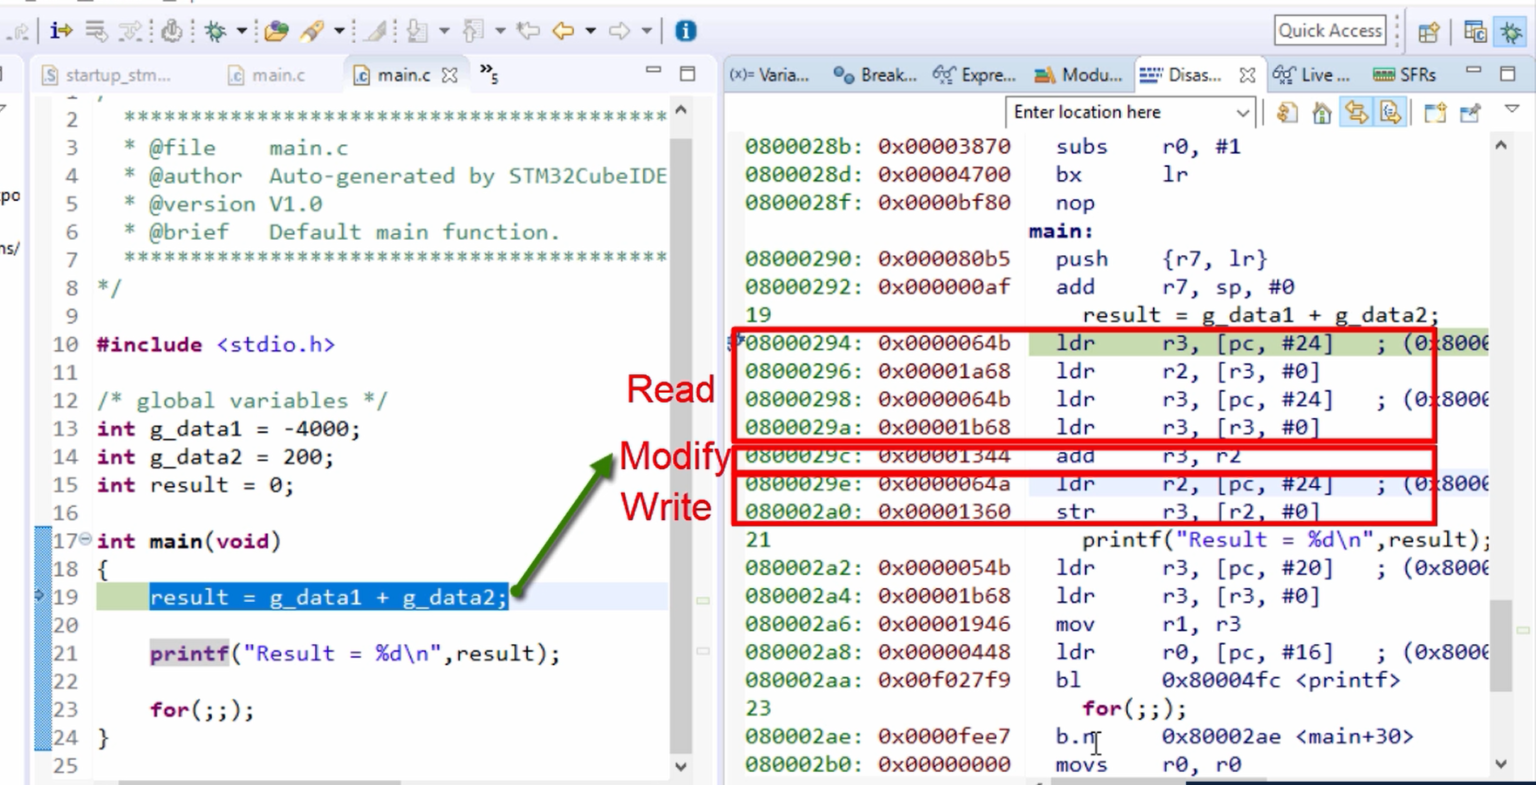Screen dimensions: 1536x785
Task: Click line 15 declaring result variable
Action: tap(196, 485)
